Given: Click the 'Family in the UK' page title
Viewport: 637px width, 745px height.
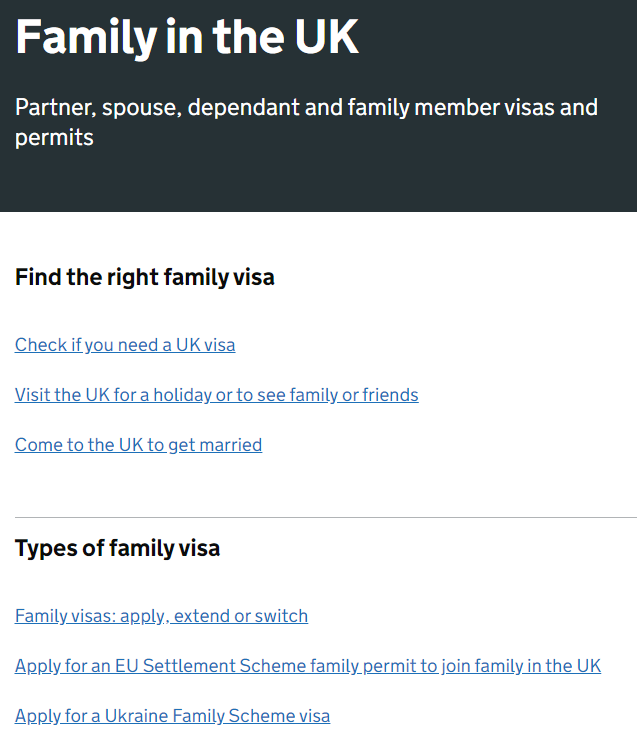Looking at the screenshot, I should [186, 37].
